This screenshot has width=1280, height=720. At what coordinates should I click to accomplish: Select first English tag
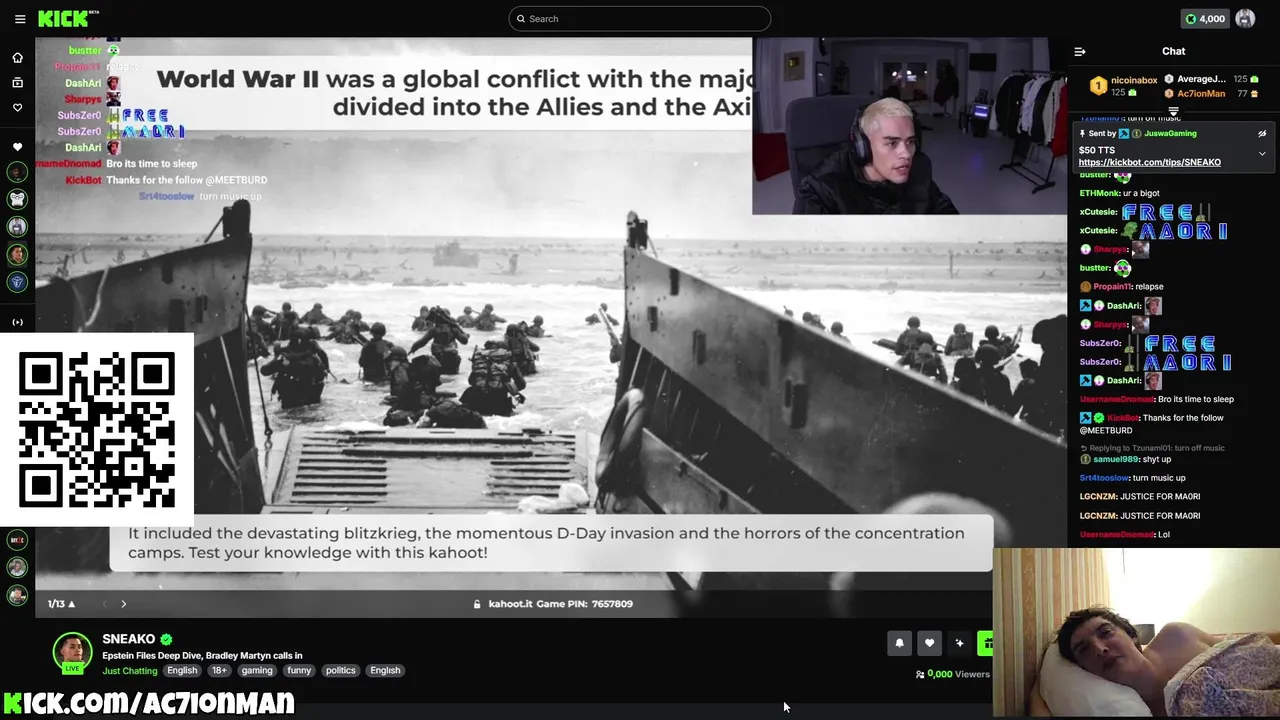182,670
